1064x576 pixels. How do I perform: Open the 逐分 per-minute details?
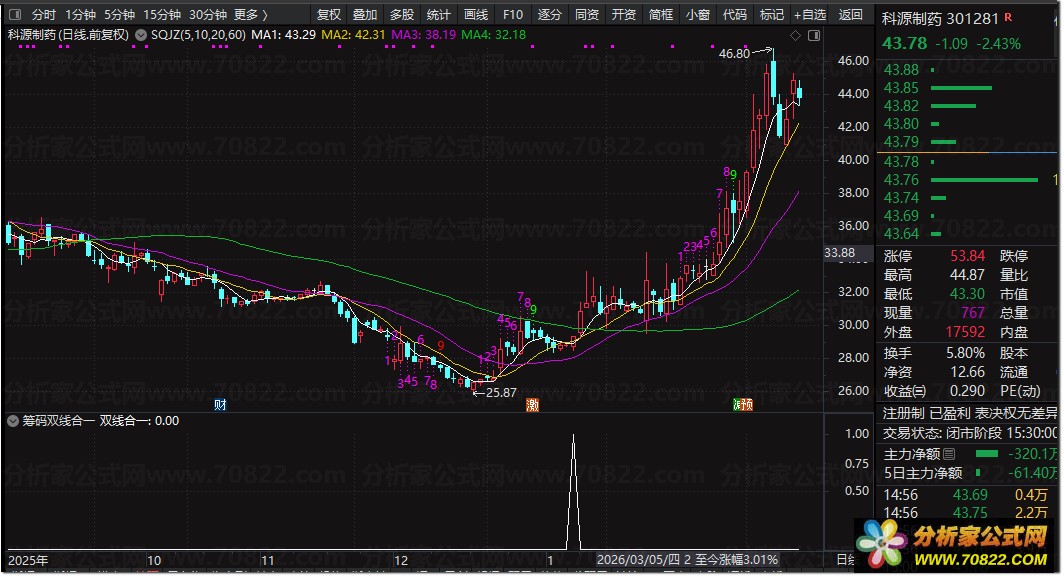coord(550,14)
